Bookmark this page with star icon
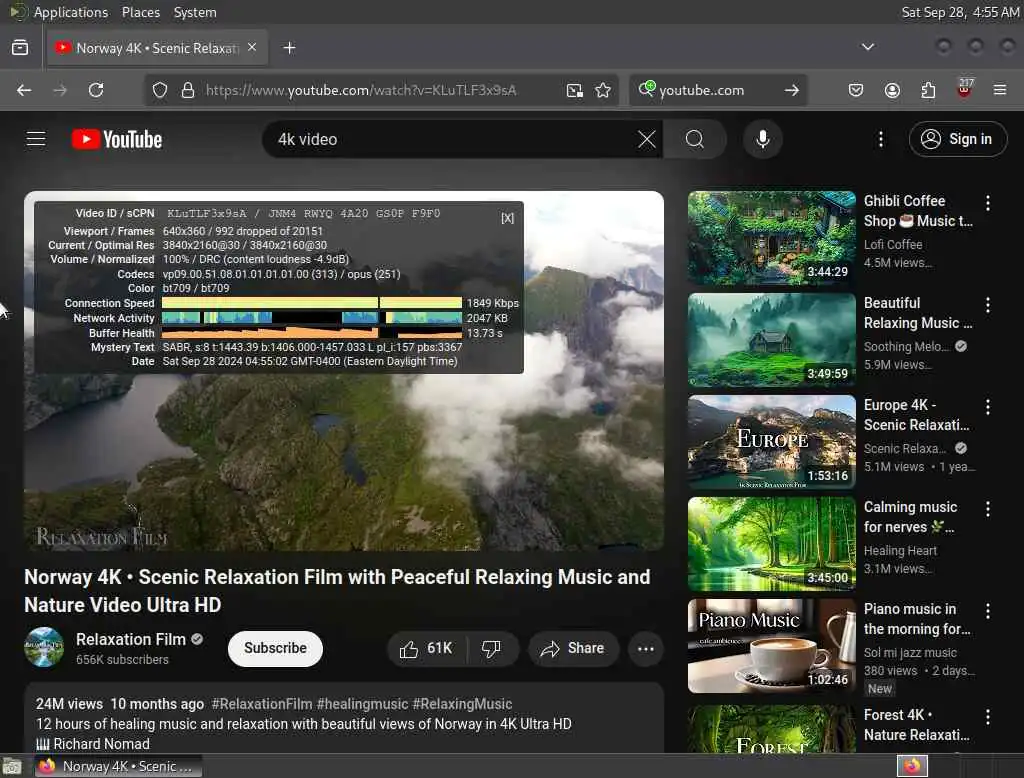This screenshot has width=1024, height=778. (603, 90)
